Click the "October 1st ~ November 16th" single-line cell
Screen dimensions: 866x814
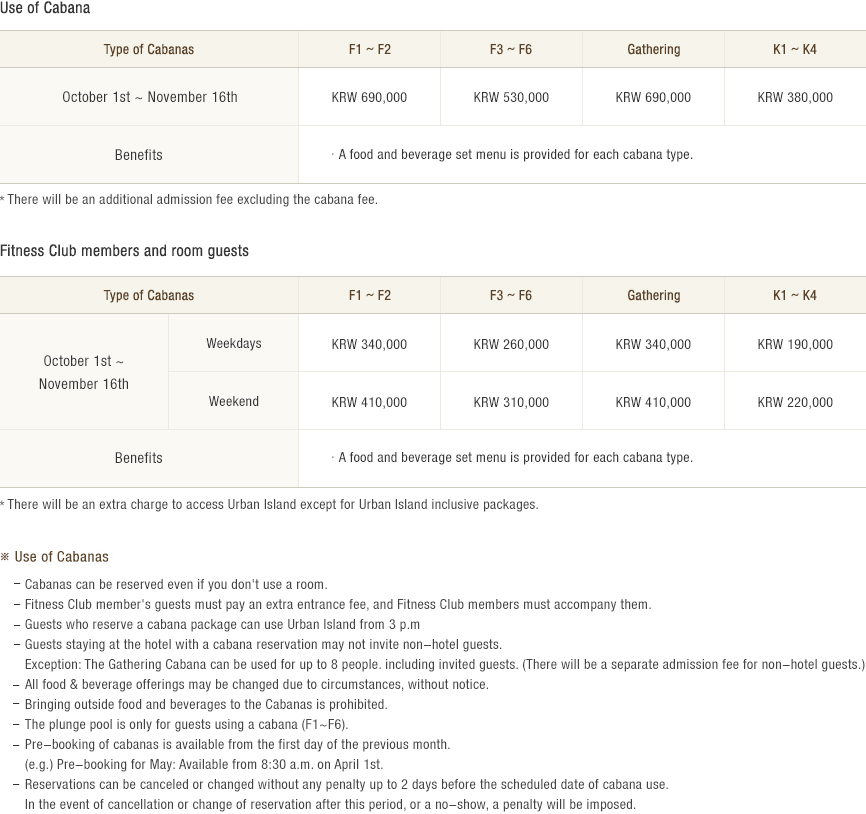(149, 97)
